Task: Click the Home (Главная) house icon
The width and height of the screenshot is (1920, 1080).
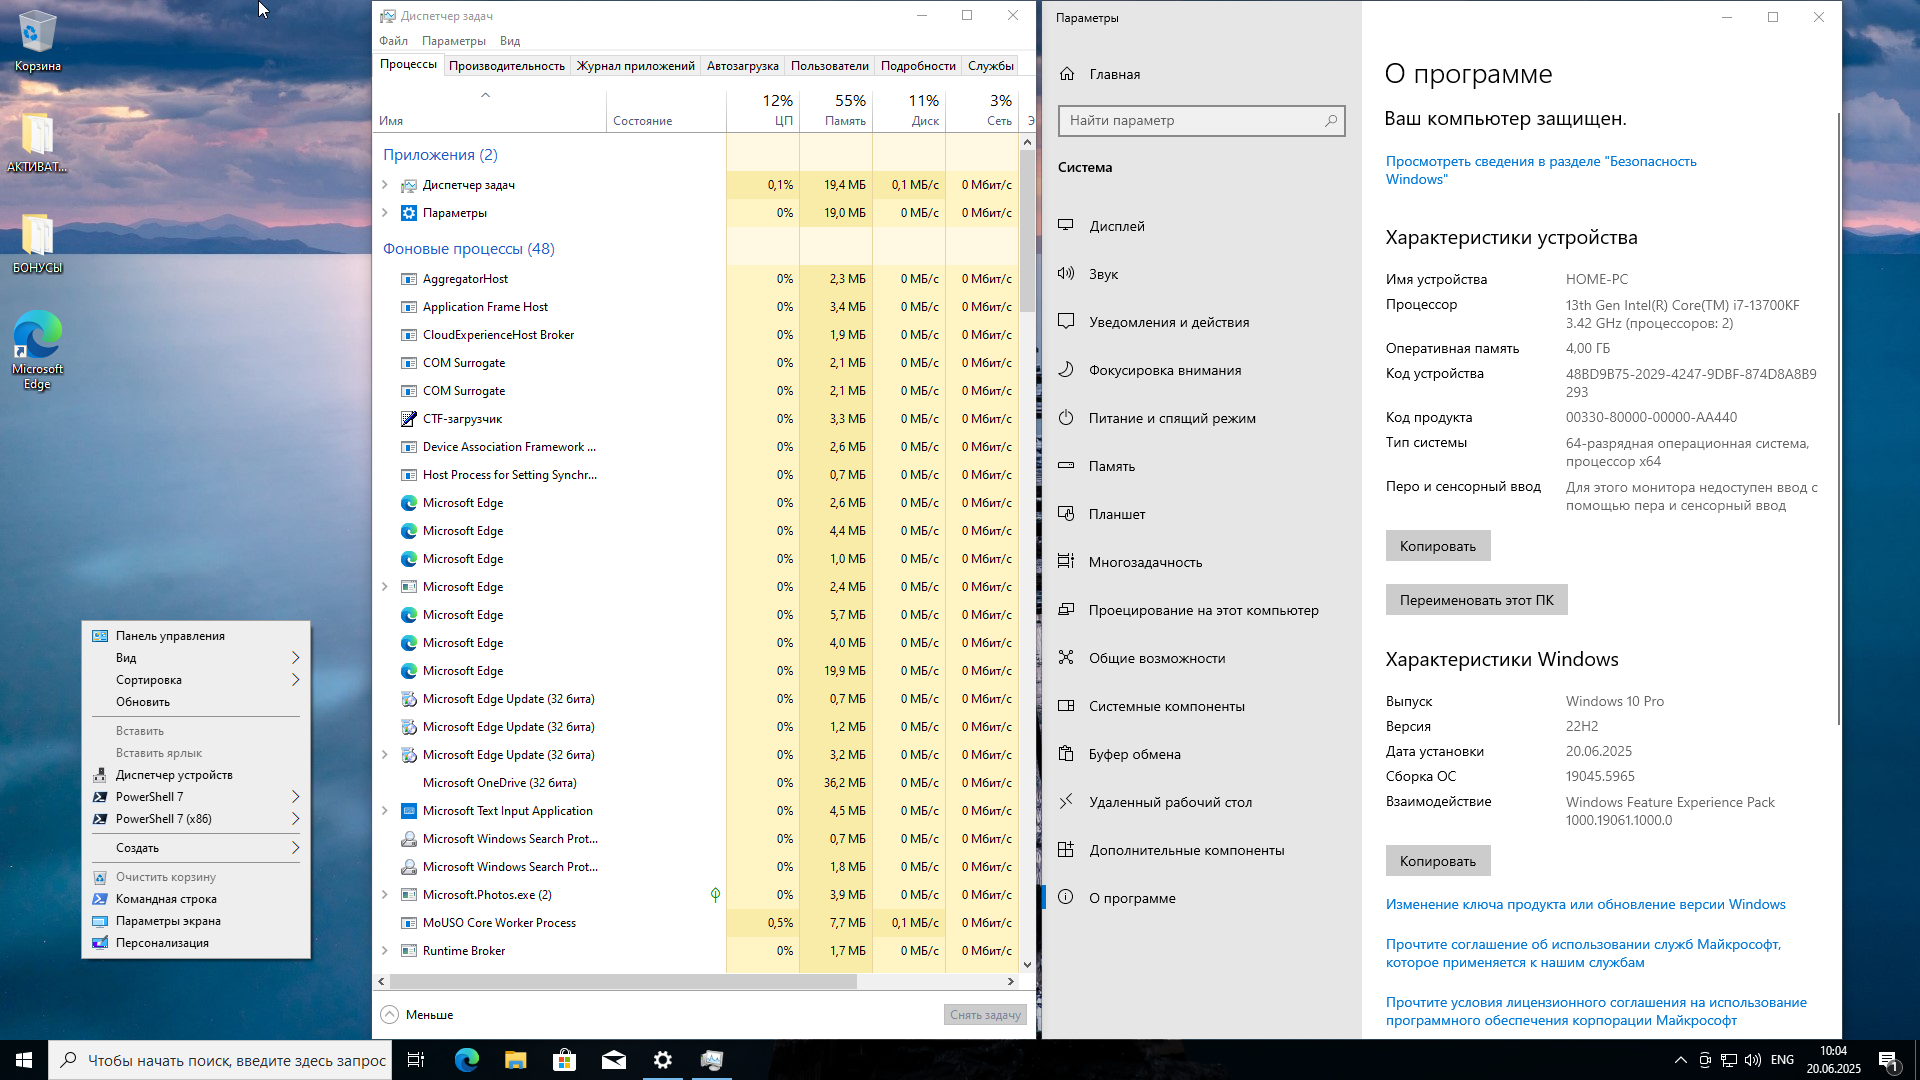Action: point(1067,74)
